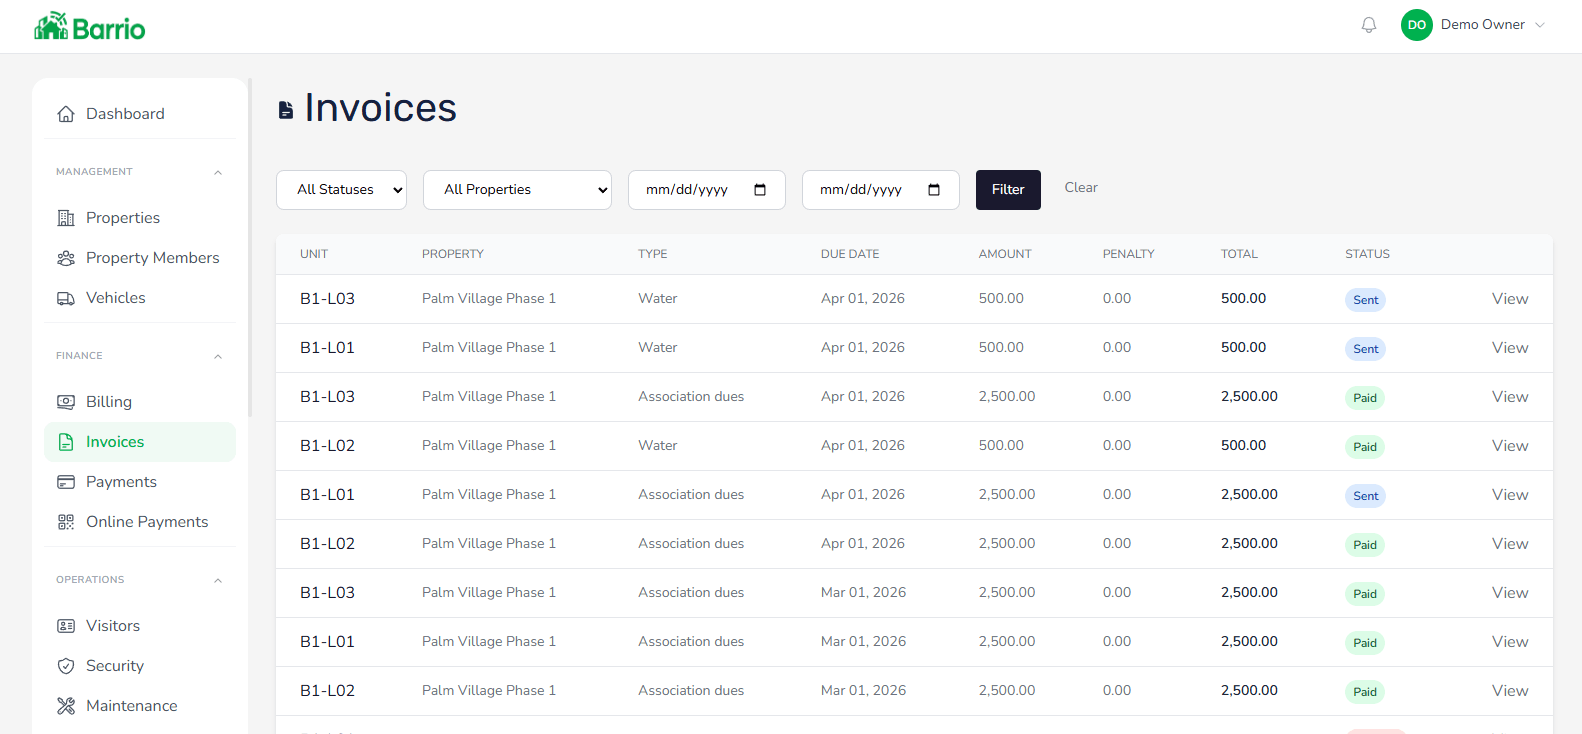Open the Billing page
The width and height of the screenshot is (1582, 734).
[140, 402]
